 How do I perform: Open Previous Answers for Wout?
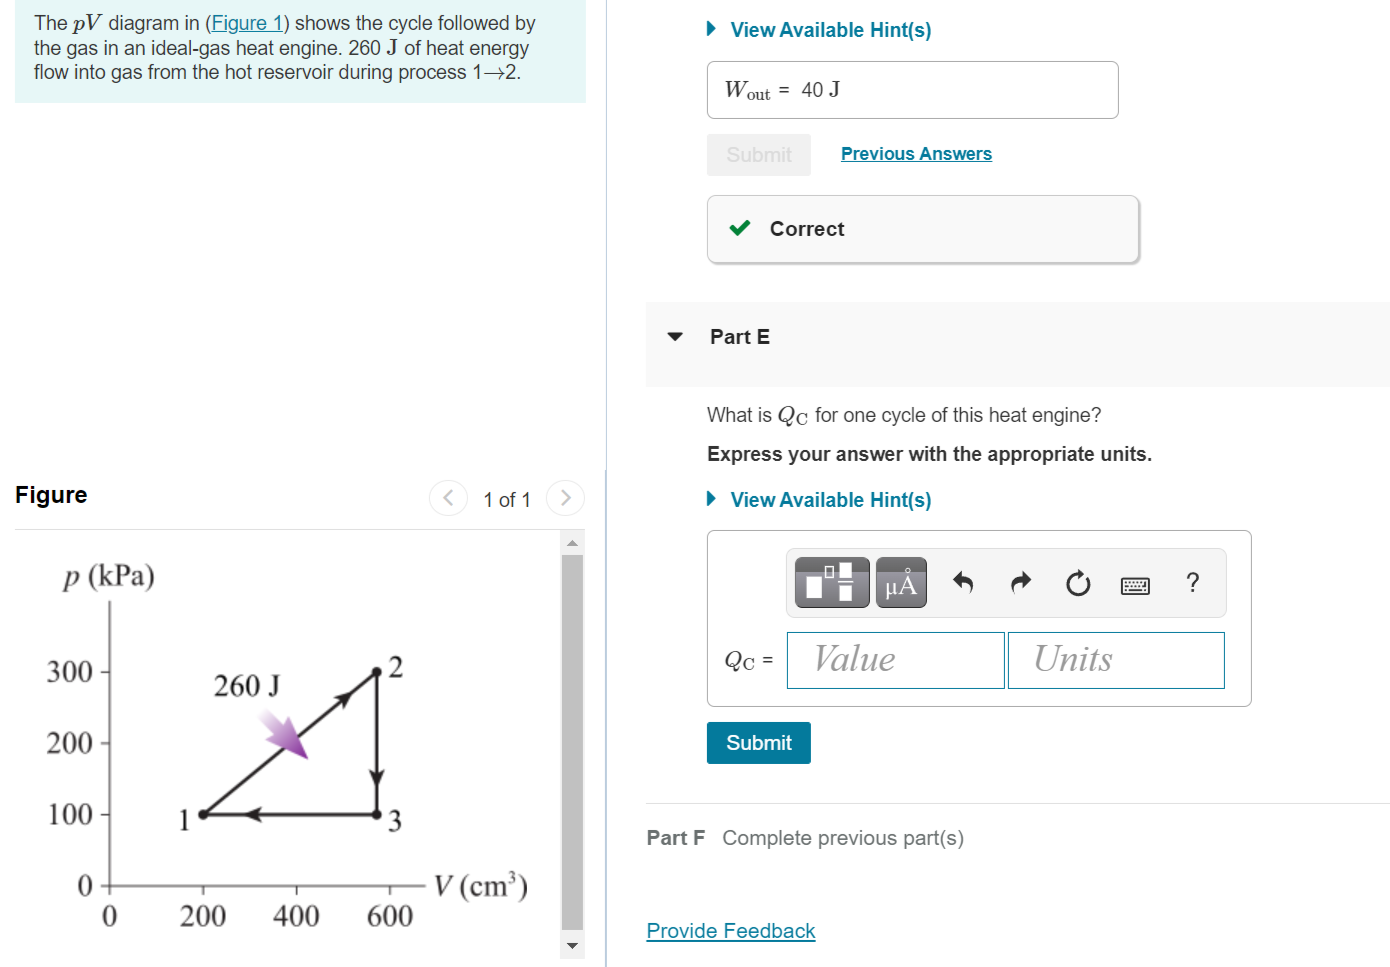pyautogui.click(x=915, y=153)
